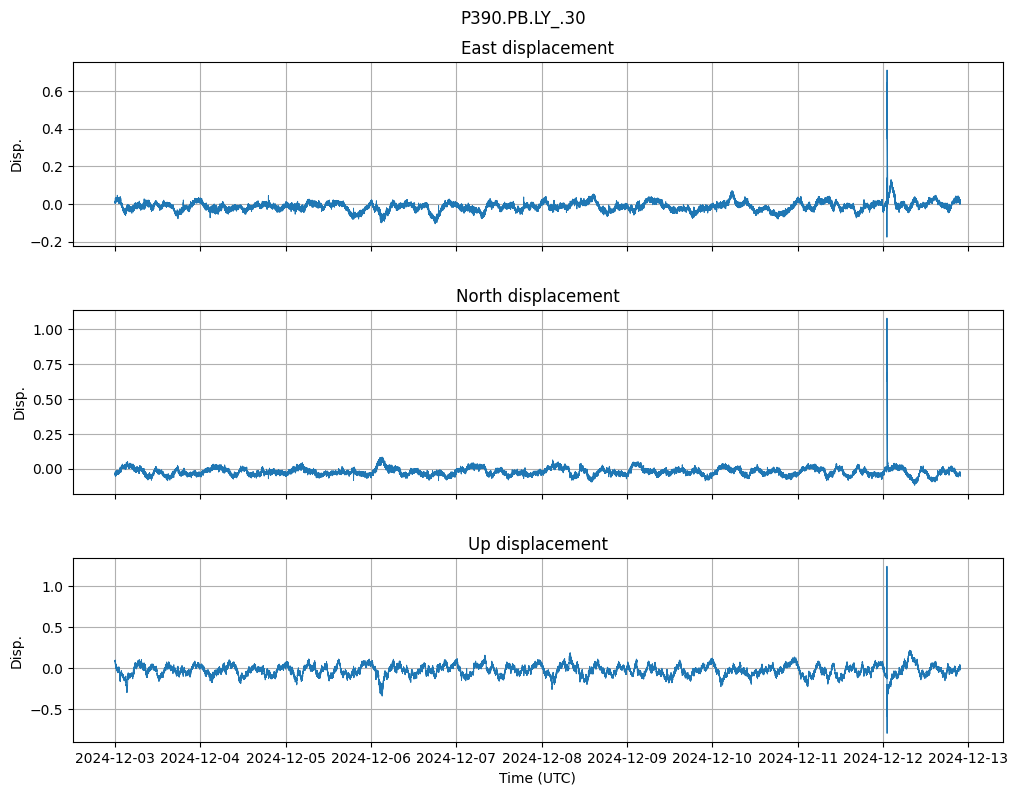Click the 2024-12-12 date tick label
The image size is (1018, 795).
click(x=883, y=759)
